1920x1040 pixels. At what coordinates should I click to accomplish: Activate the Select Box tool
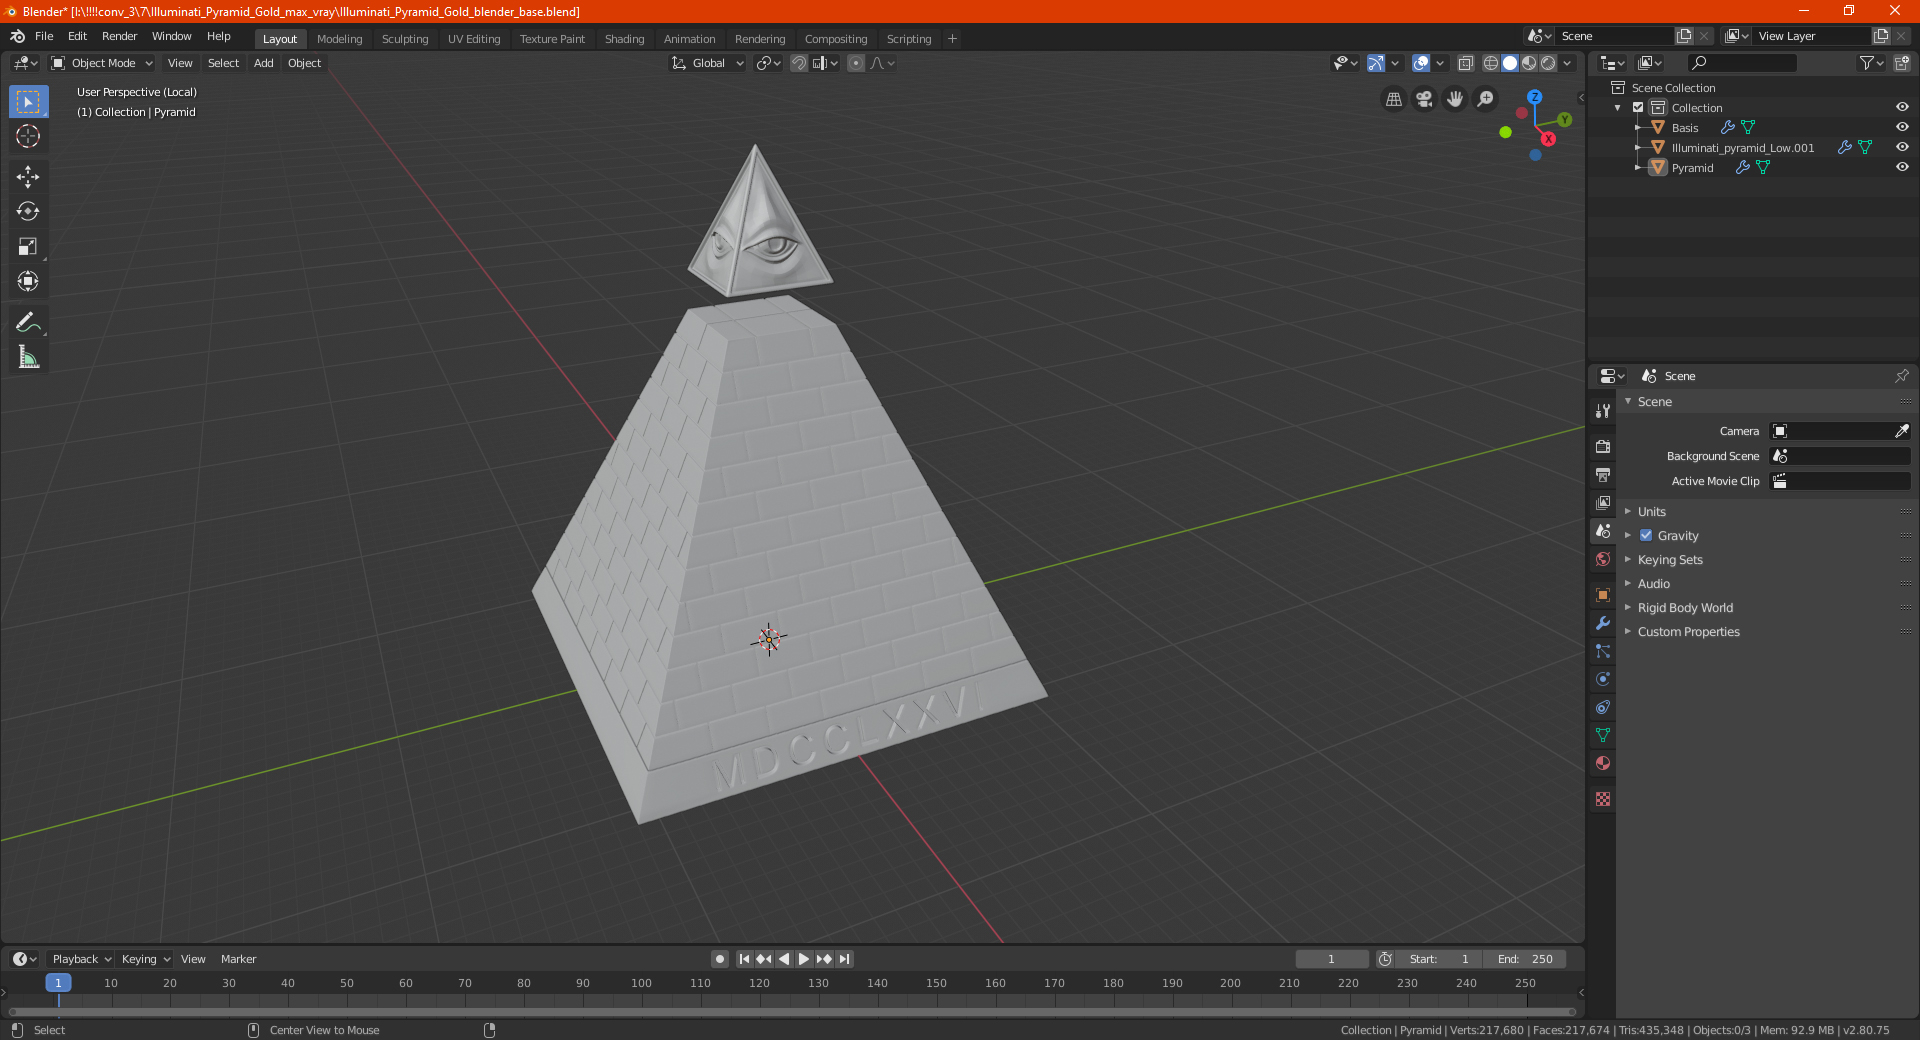(x=28, y=101)
